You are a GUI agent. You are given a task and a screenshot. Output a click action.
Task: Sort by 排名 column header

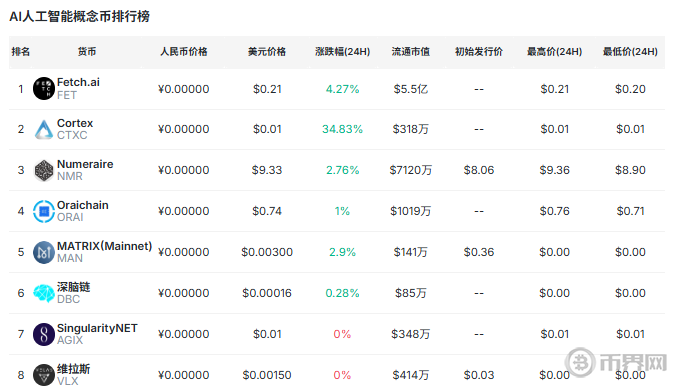click(21, 52)
